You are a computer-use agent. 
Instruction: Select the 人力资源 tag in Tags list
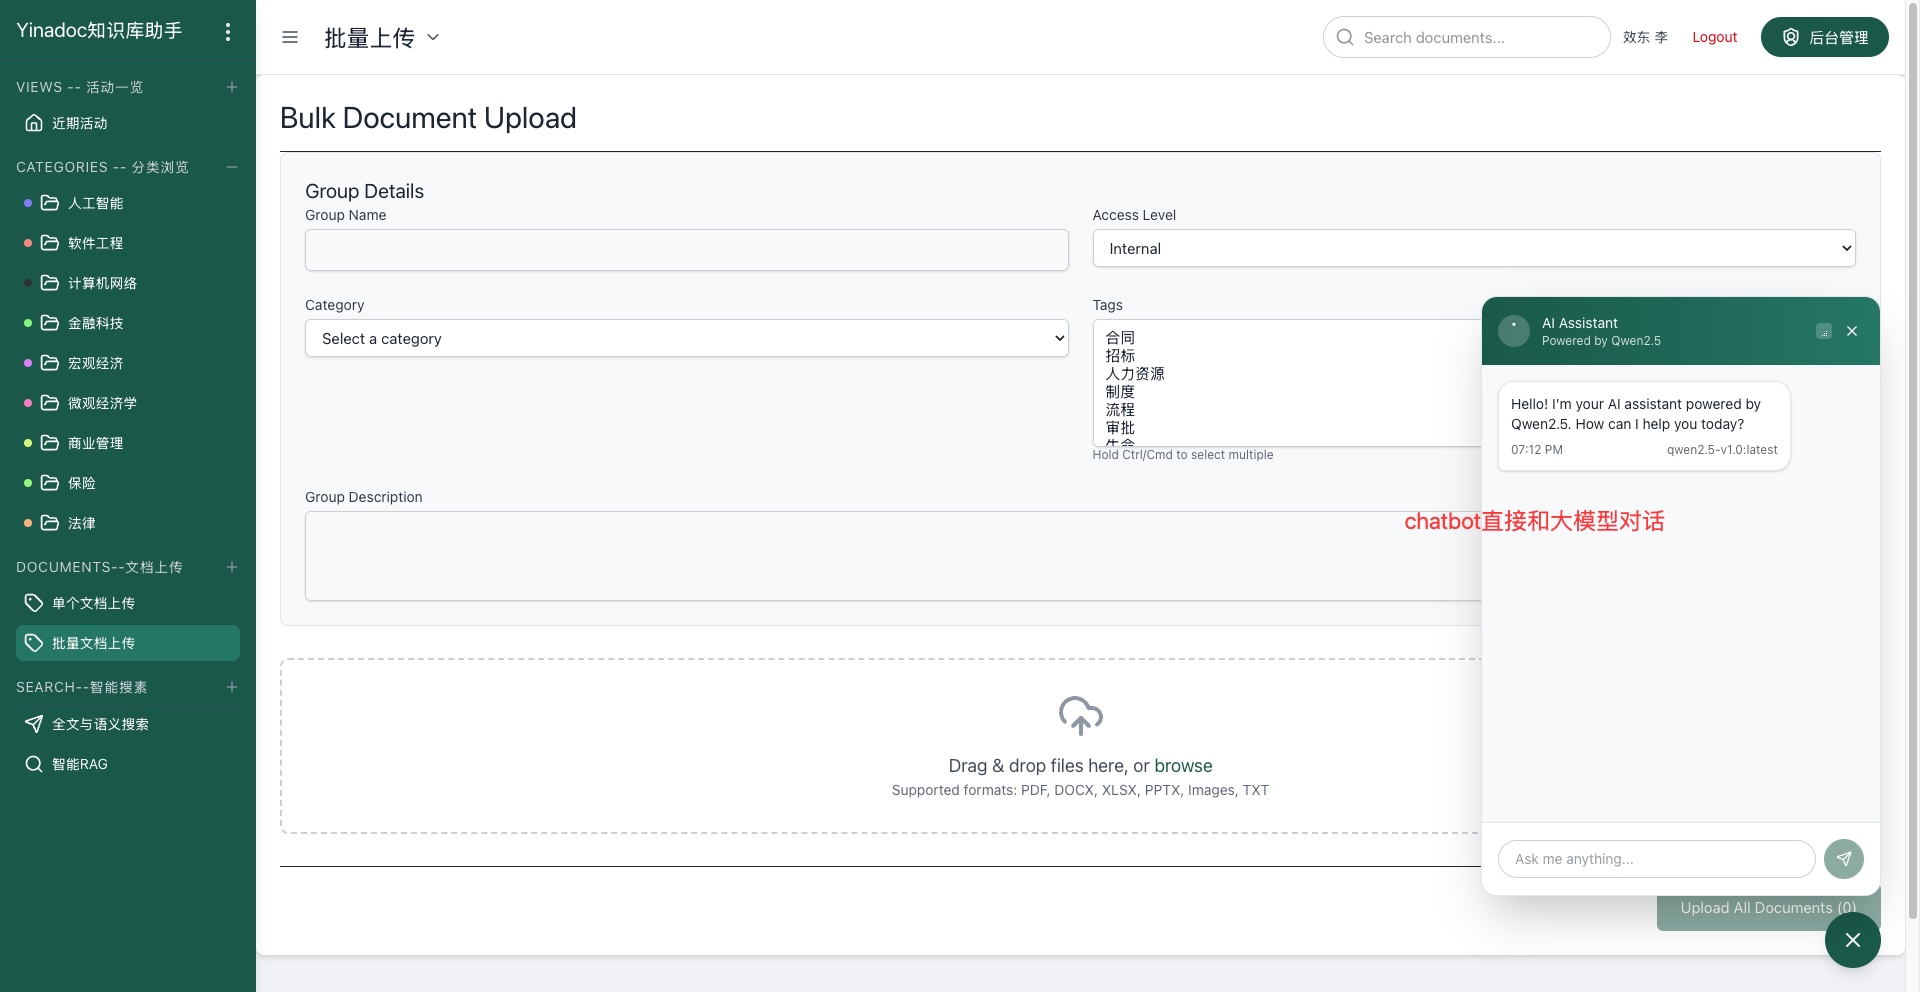pyautogui.click(x=1135, y=374)
